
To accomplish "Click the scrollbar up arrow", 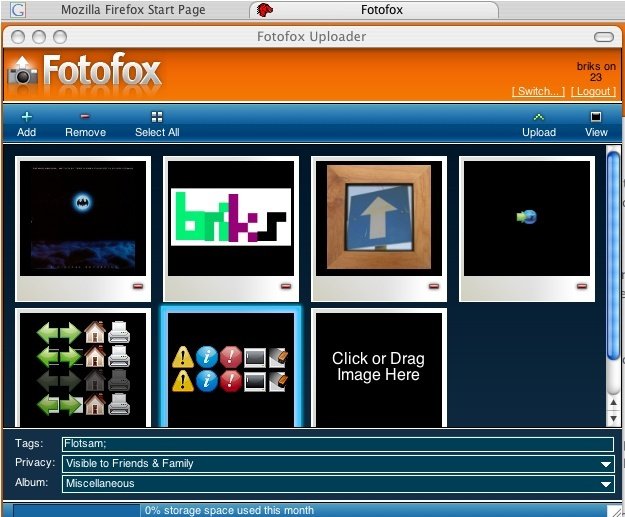I will pyautogui.click(x=614, y=403).
